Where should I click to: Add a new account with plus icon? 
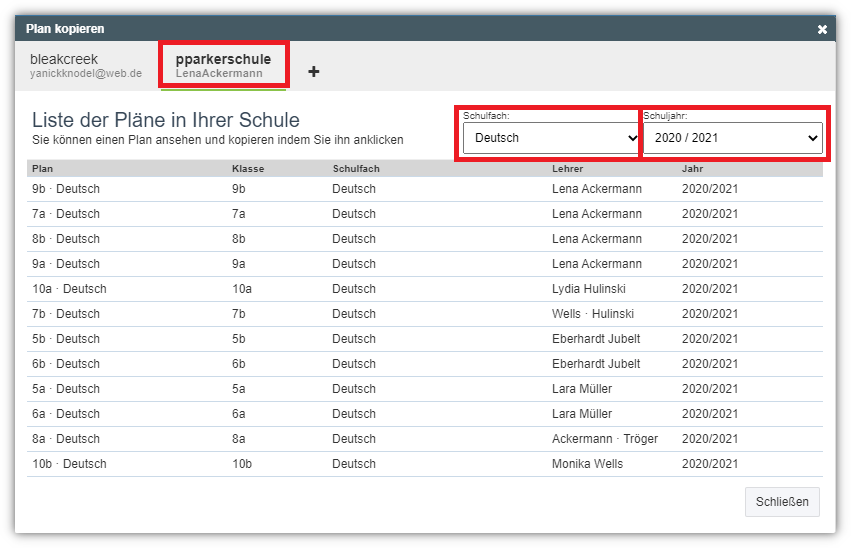313,72
